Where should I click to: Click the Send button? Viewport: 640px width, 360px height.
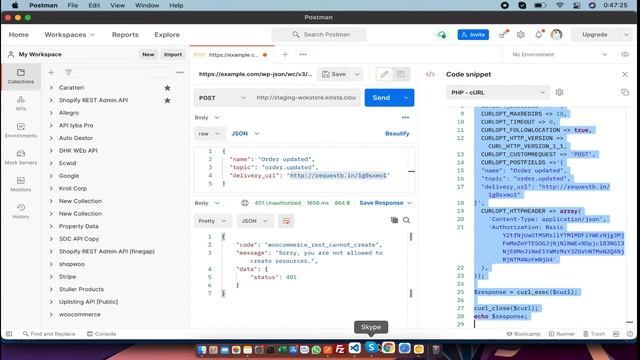pos(381,98)
